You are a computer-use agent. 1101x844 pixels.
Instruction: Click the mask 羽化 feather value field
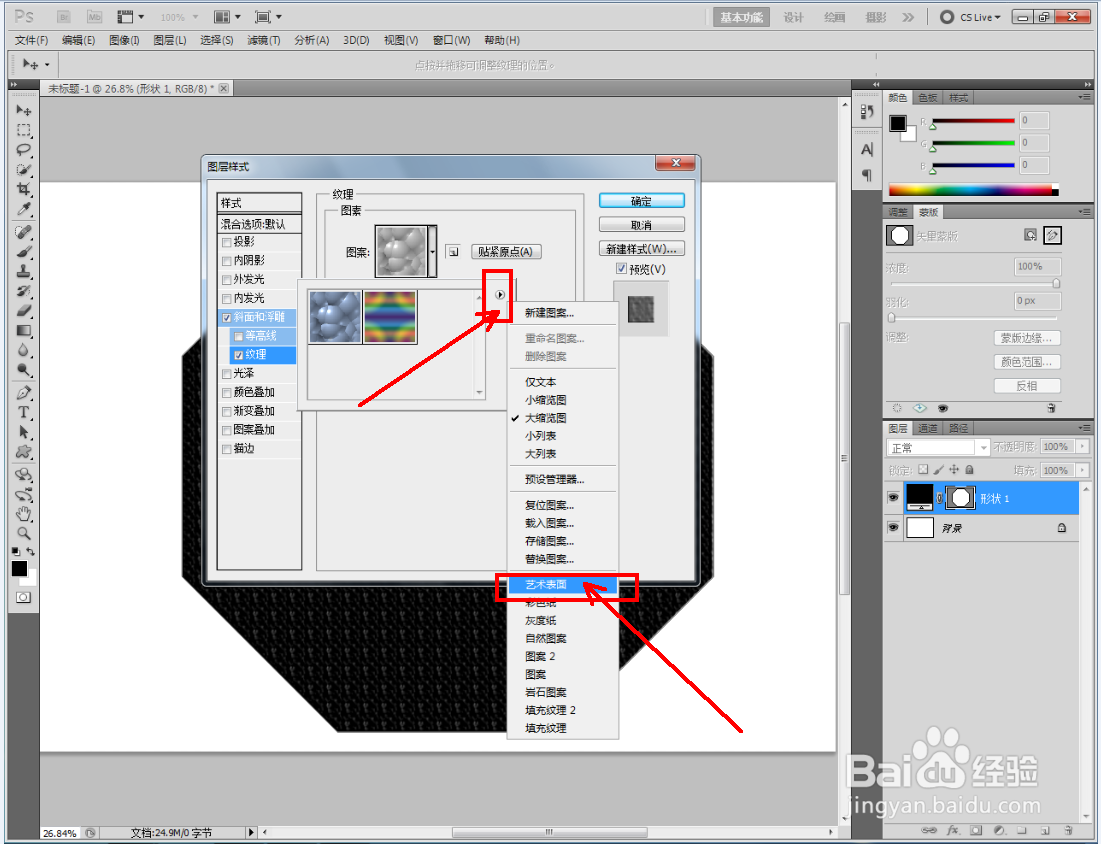pos(1037,301)
